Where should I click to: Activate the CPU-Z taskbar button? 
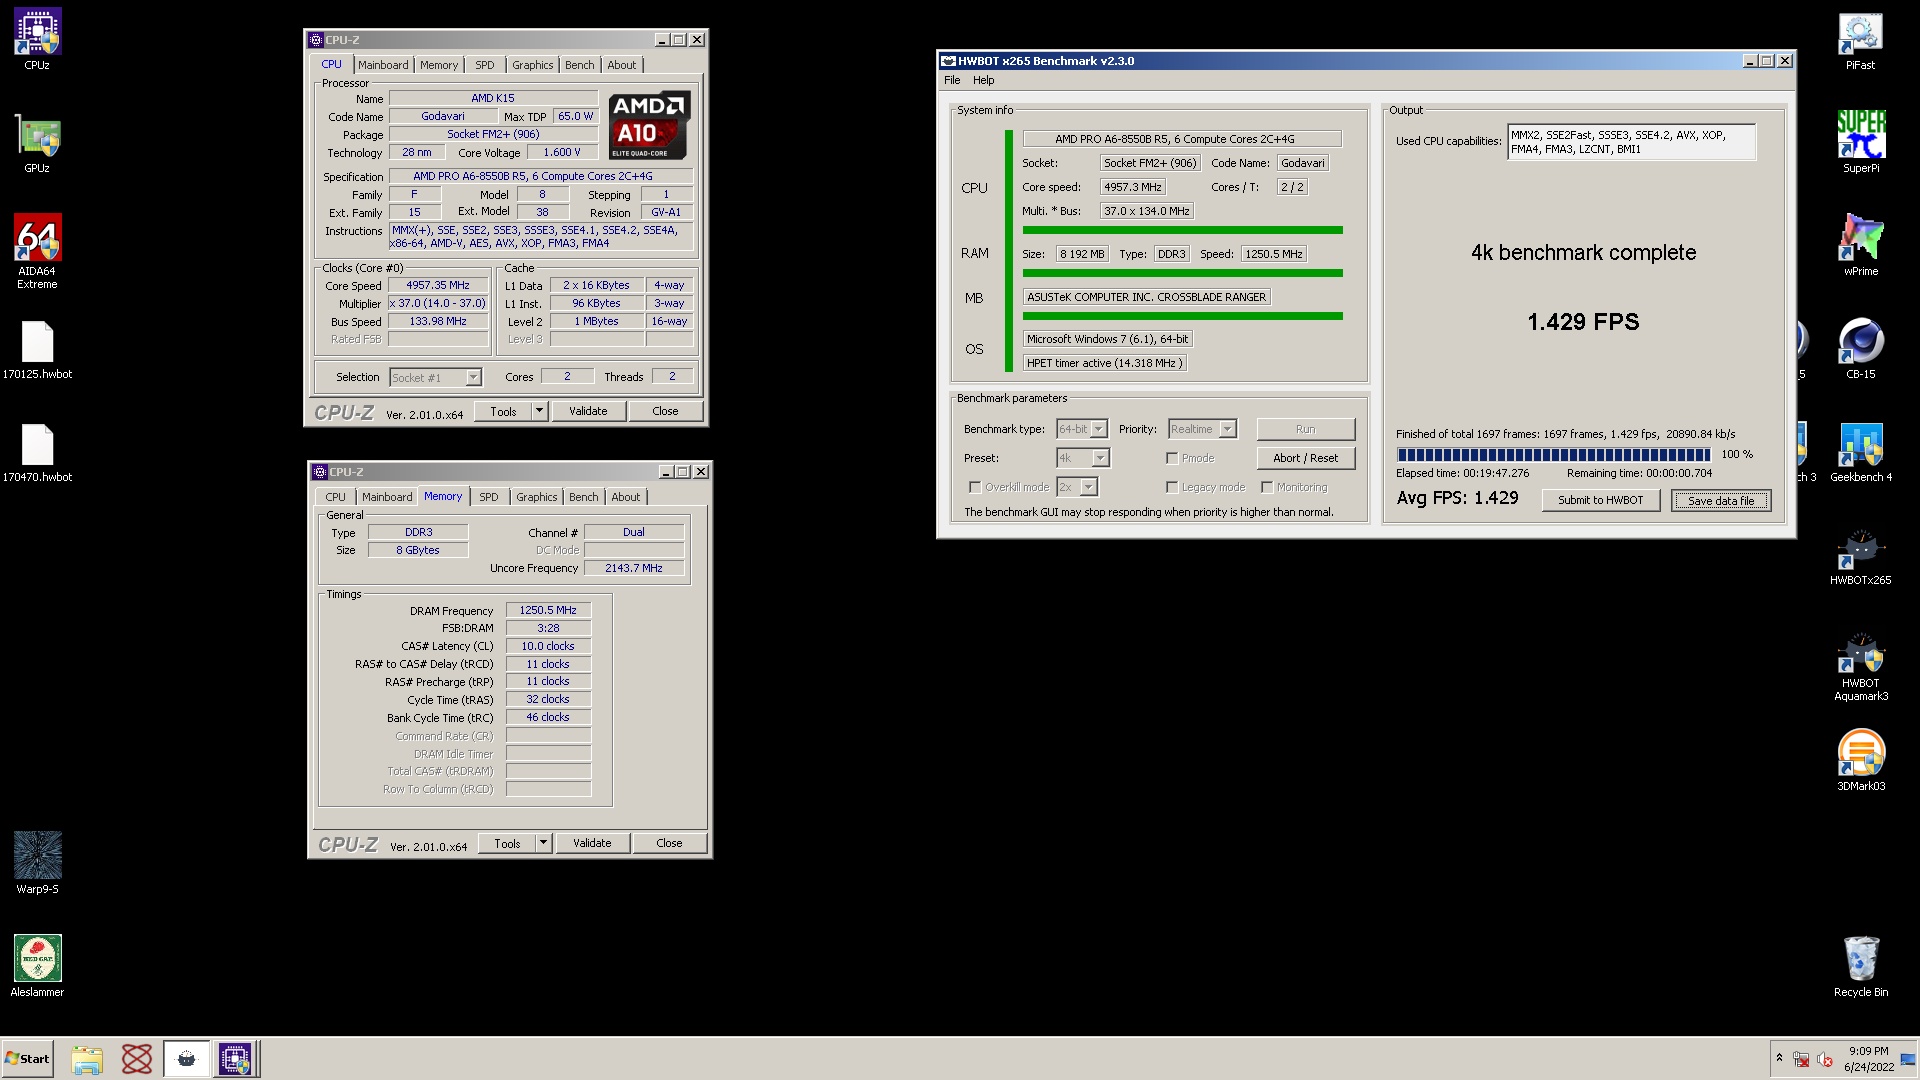coord(236,1059)
